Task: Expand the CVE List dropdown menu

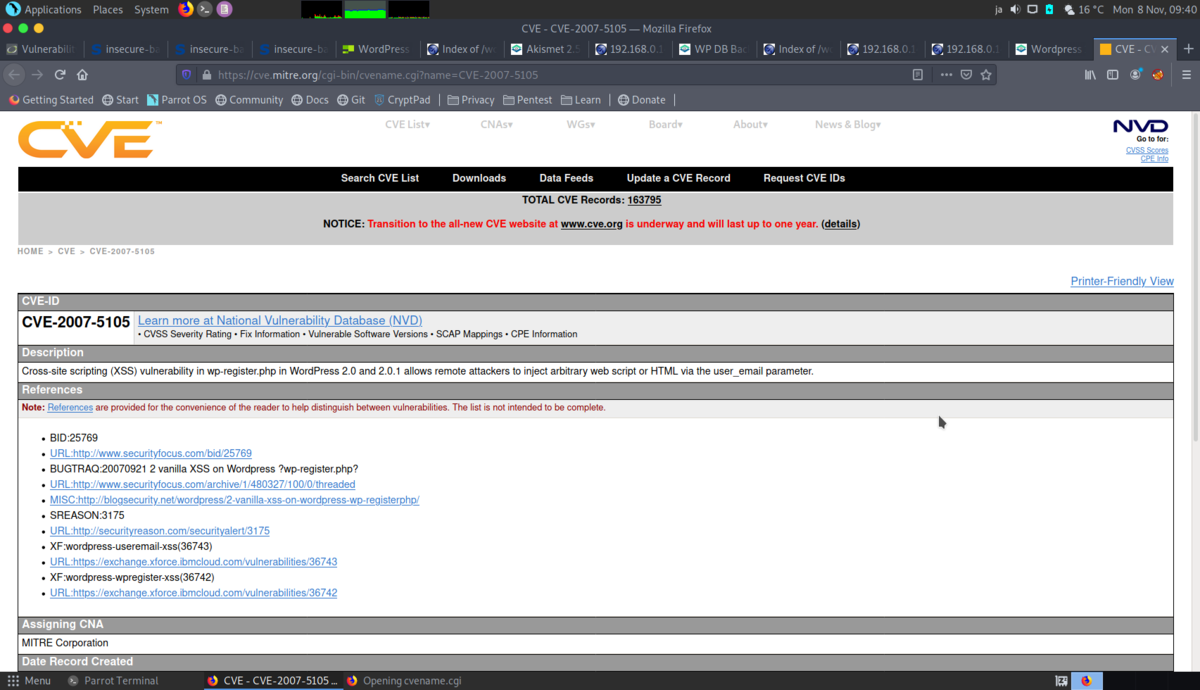Action: tap(407, 124)
